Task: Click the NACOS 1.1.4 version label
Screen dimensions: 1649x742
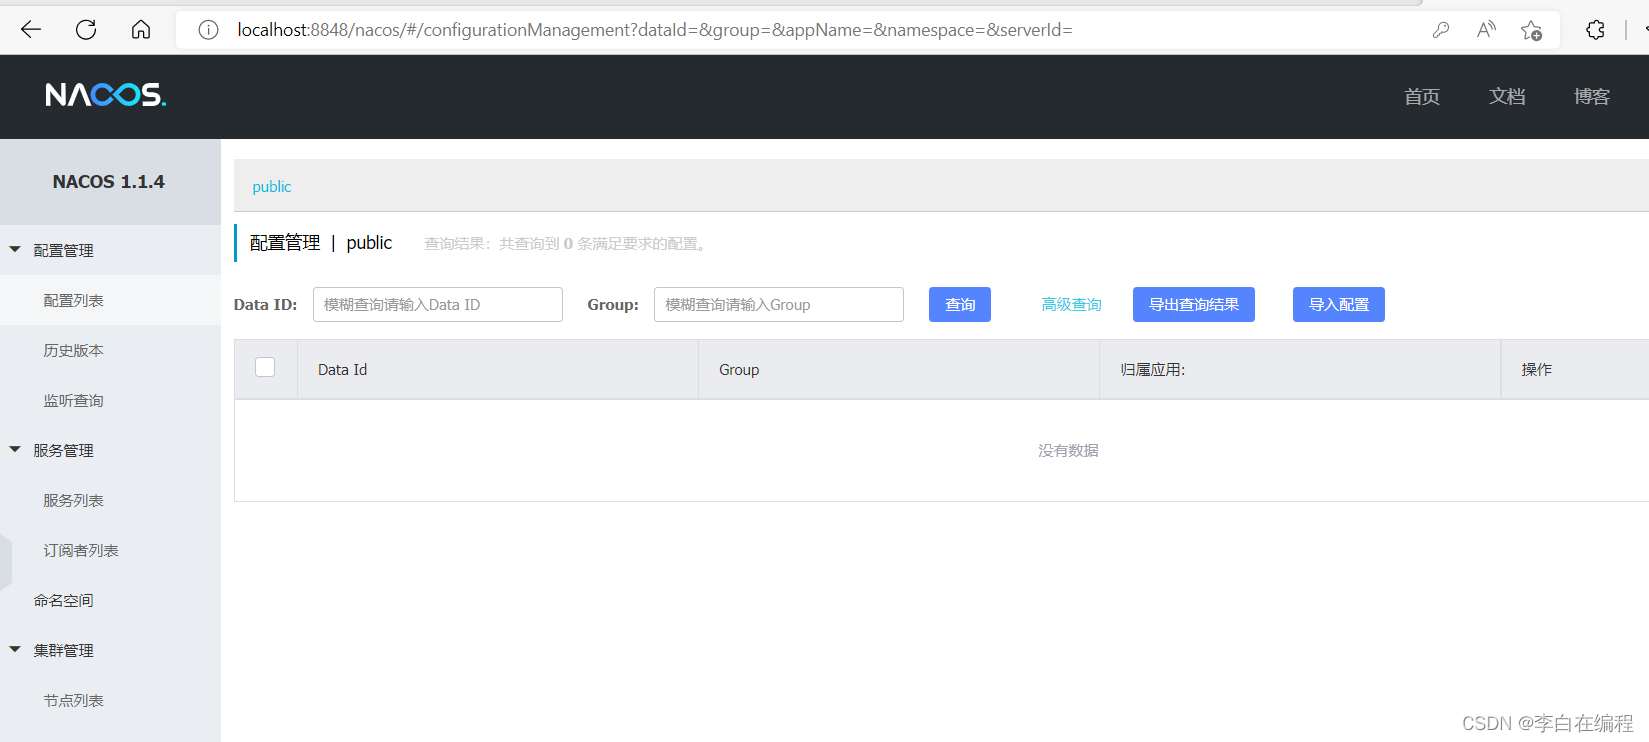Action: [x=109, y=182]
